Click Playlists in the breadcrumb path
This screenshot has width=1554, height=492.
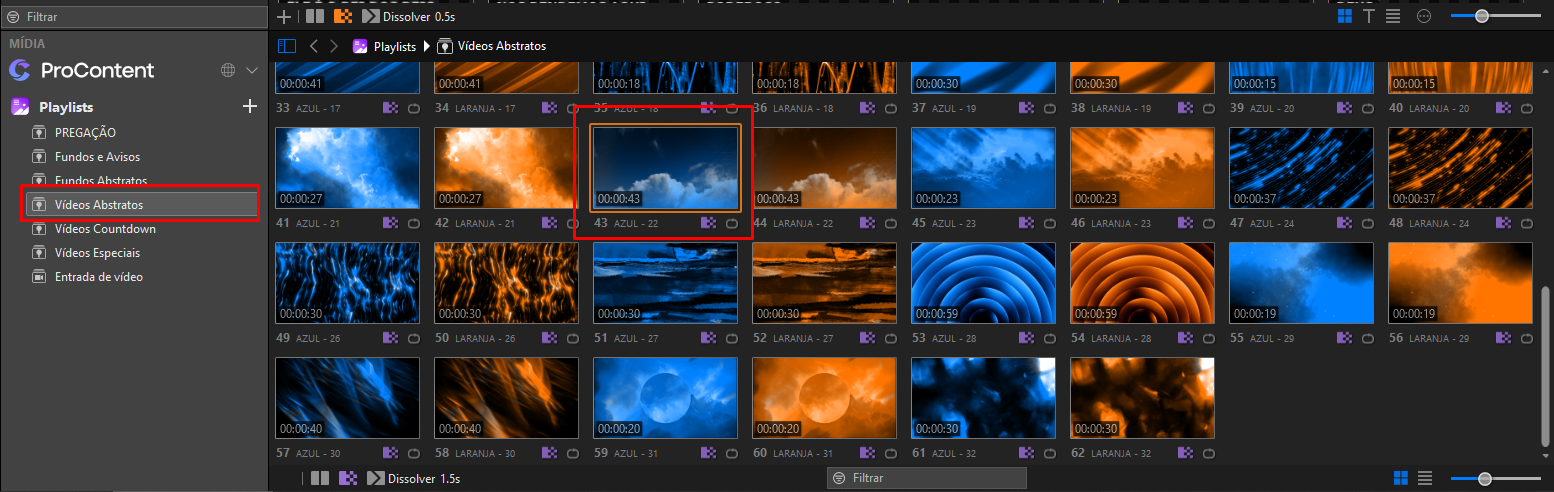tap(395, 46)
